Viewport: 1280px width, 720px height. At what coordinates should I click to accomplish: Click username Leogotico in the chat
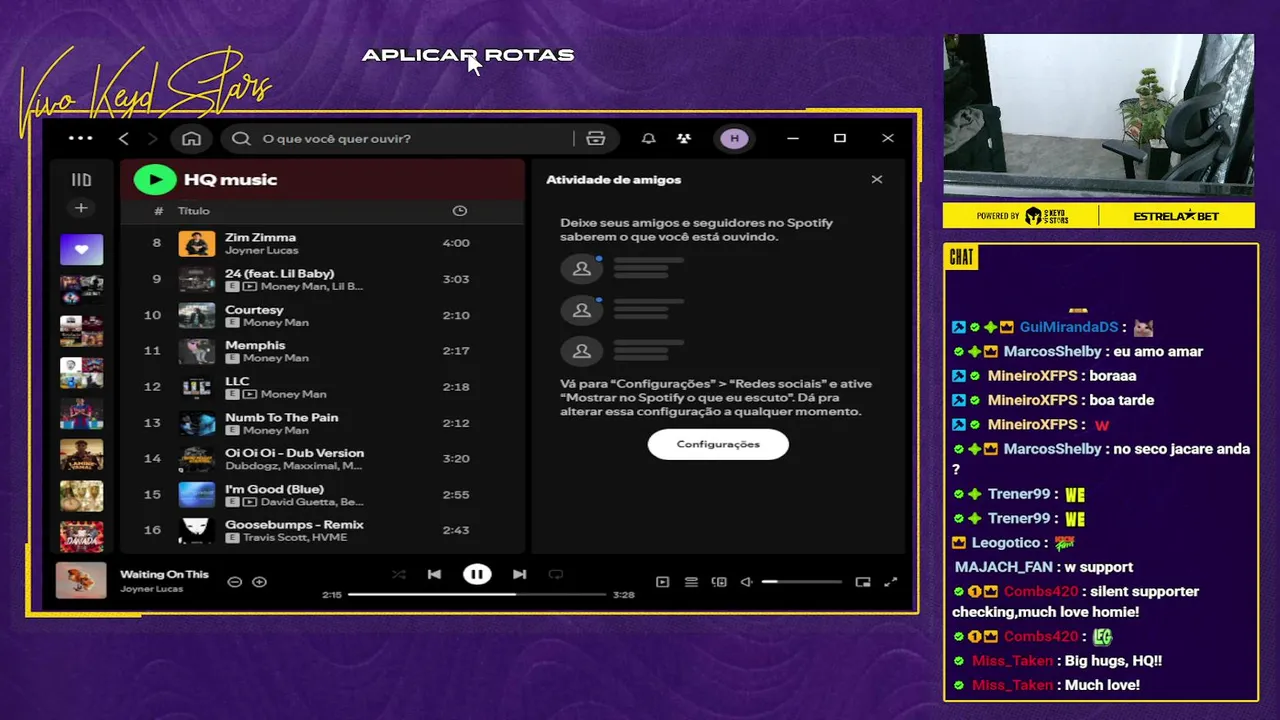tap(1006, 542)
